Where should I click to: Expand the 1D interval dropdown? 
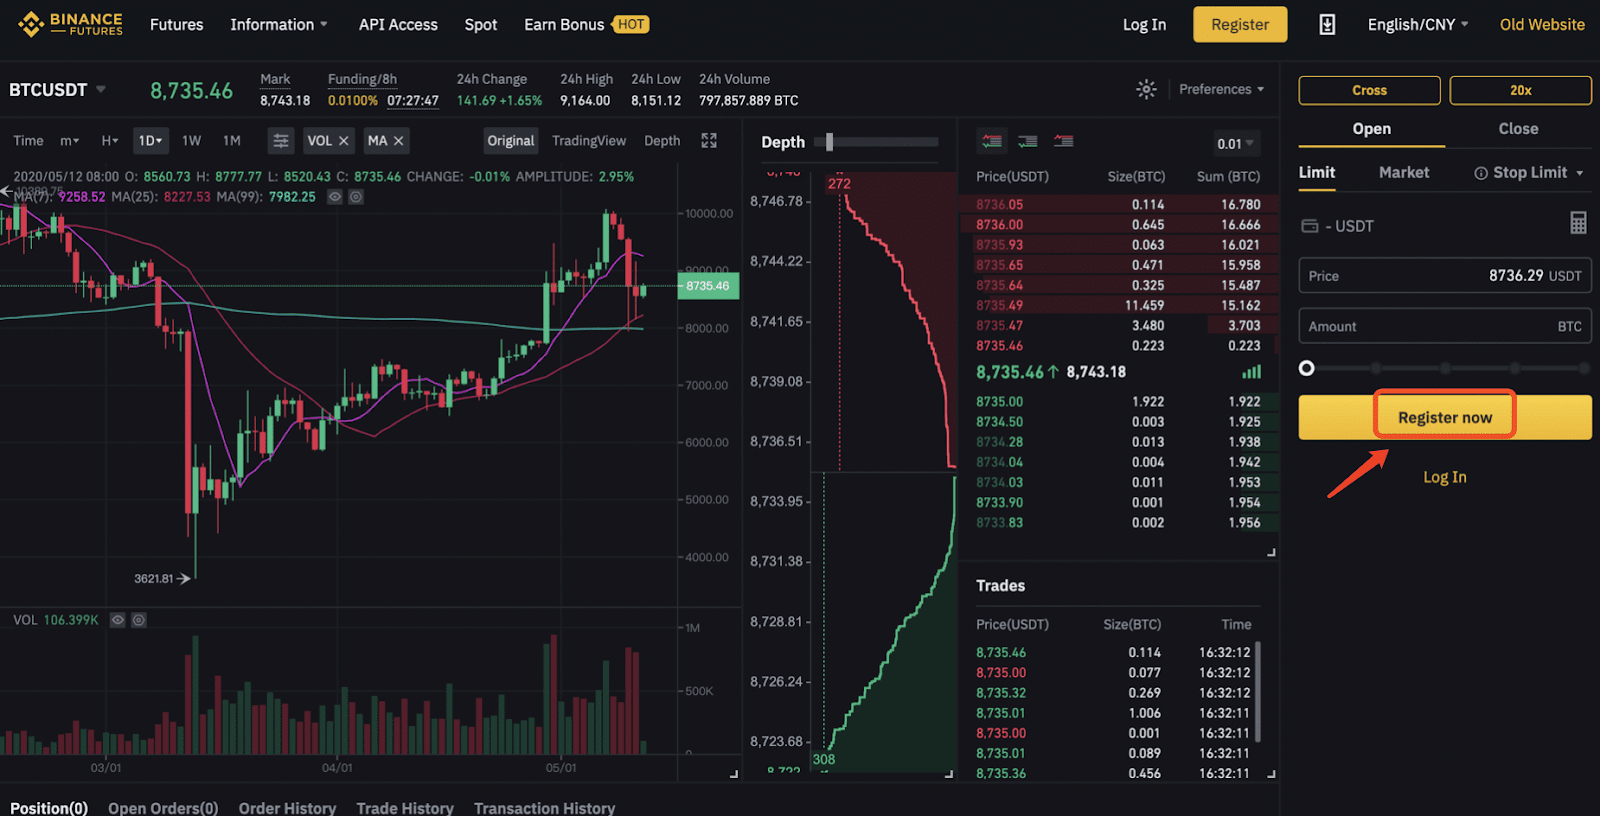[150, 141]
